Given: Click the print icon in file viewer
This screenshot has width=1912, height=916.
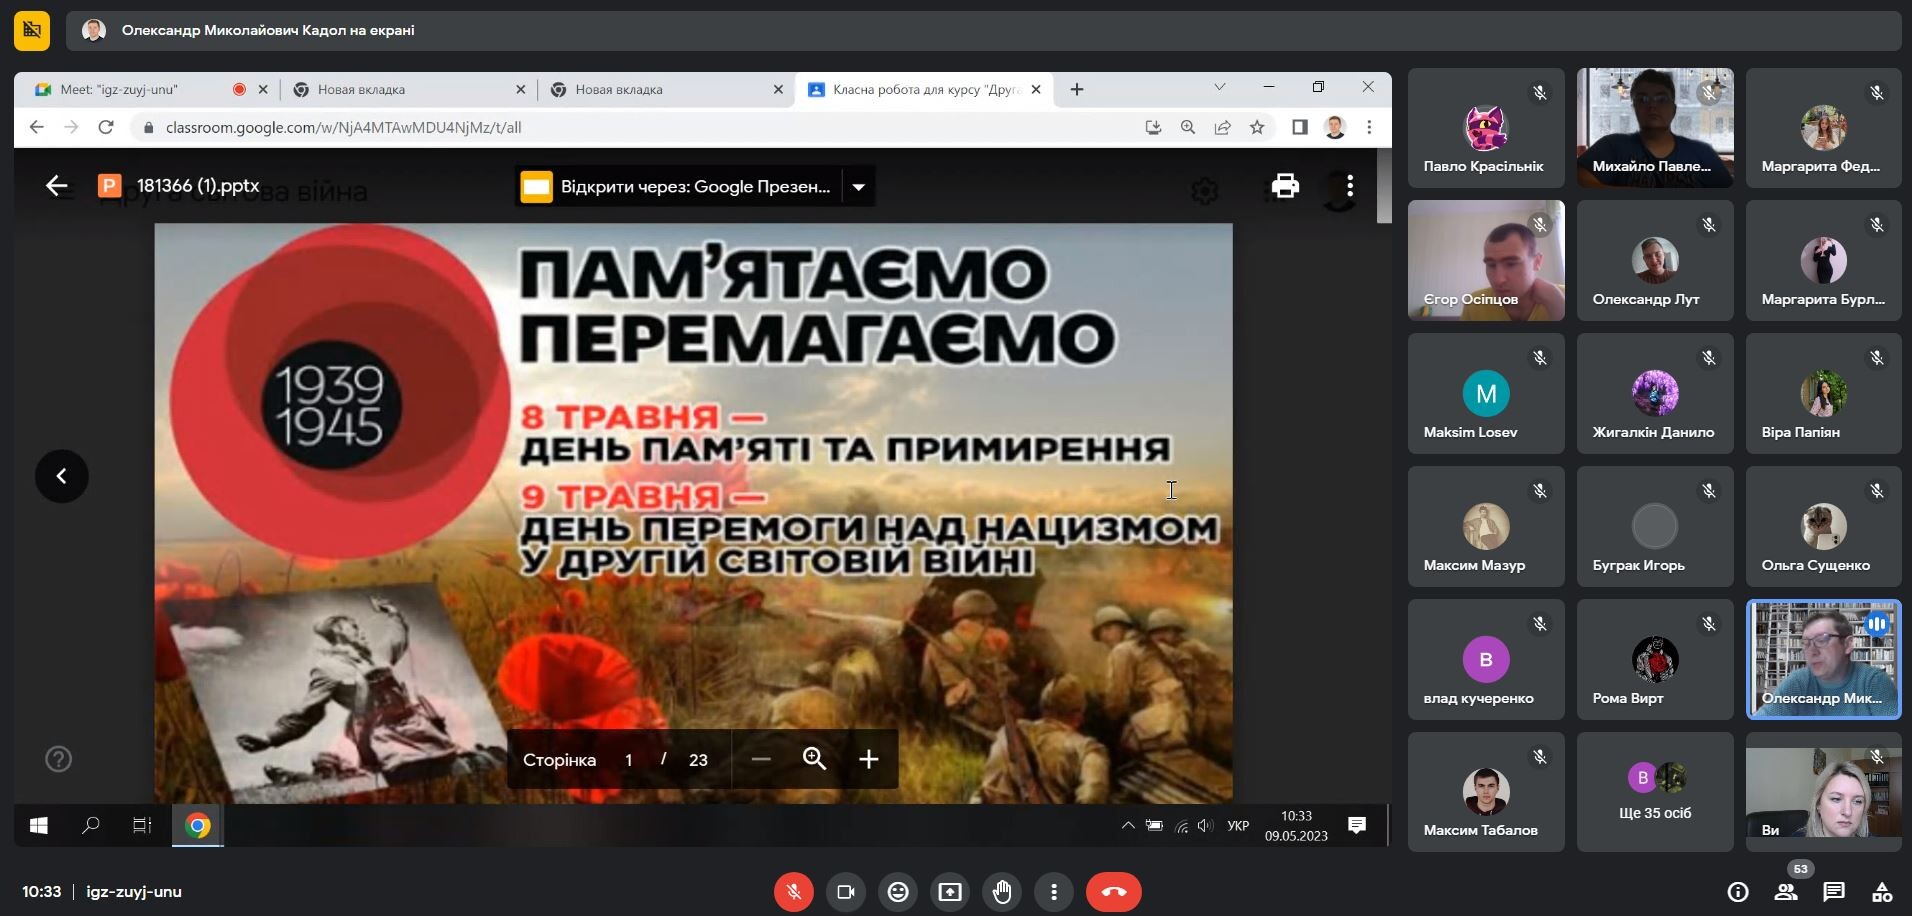Looking at the screenshot, I should pos(1285,186).
